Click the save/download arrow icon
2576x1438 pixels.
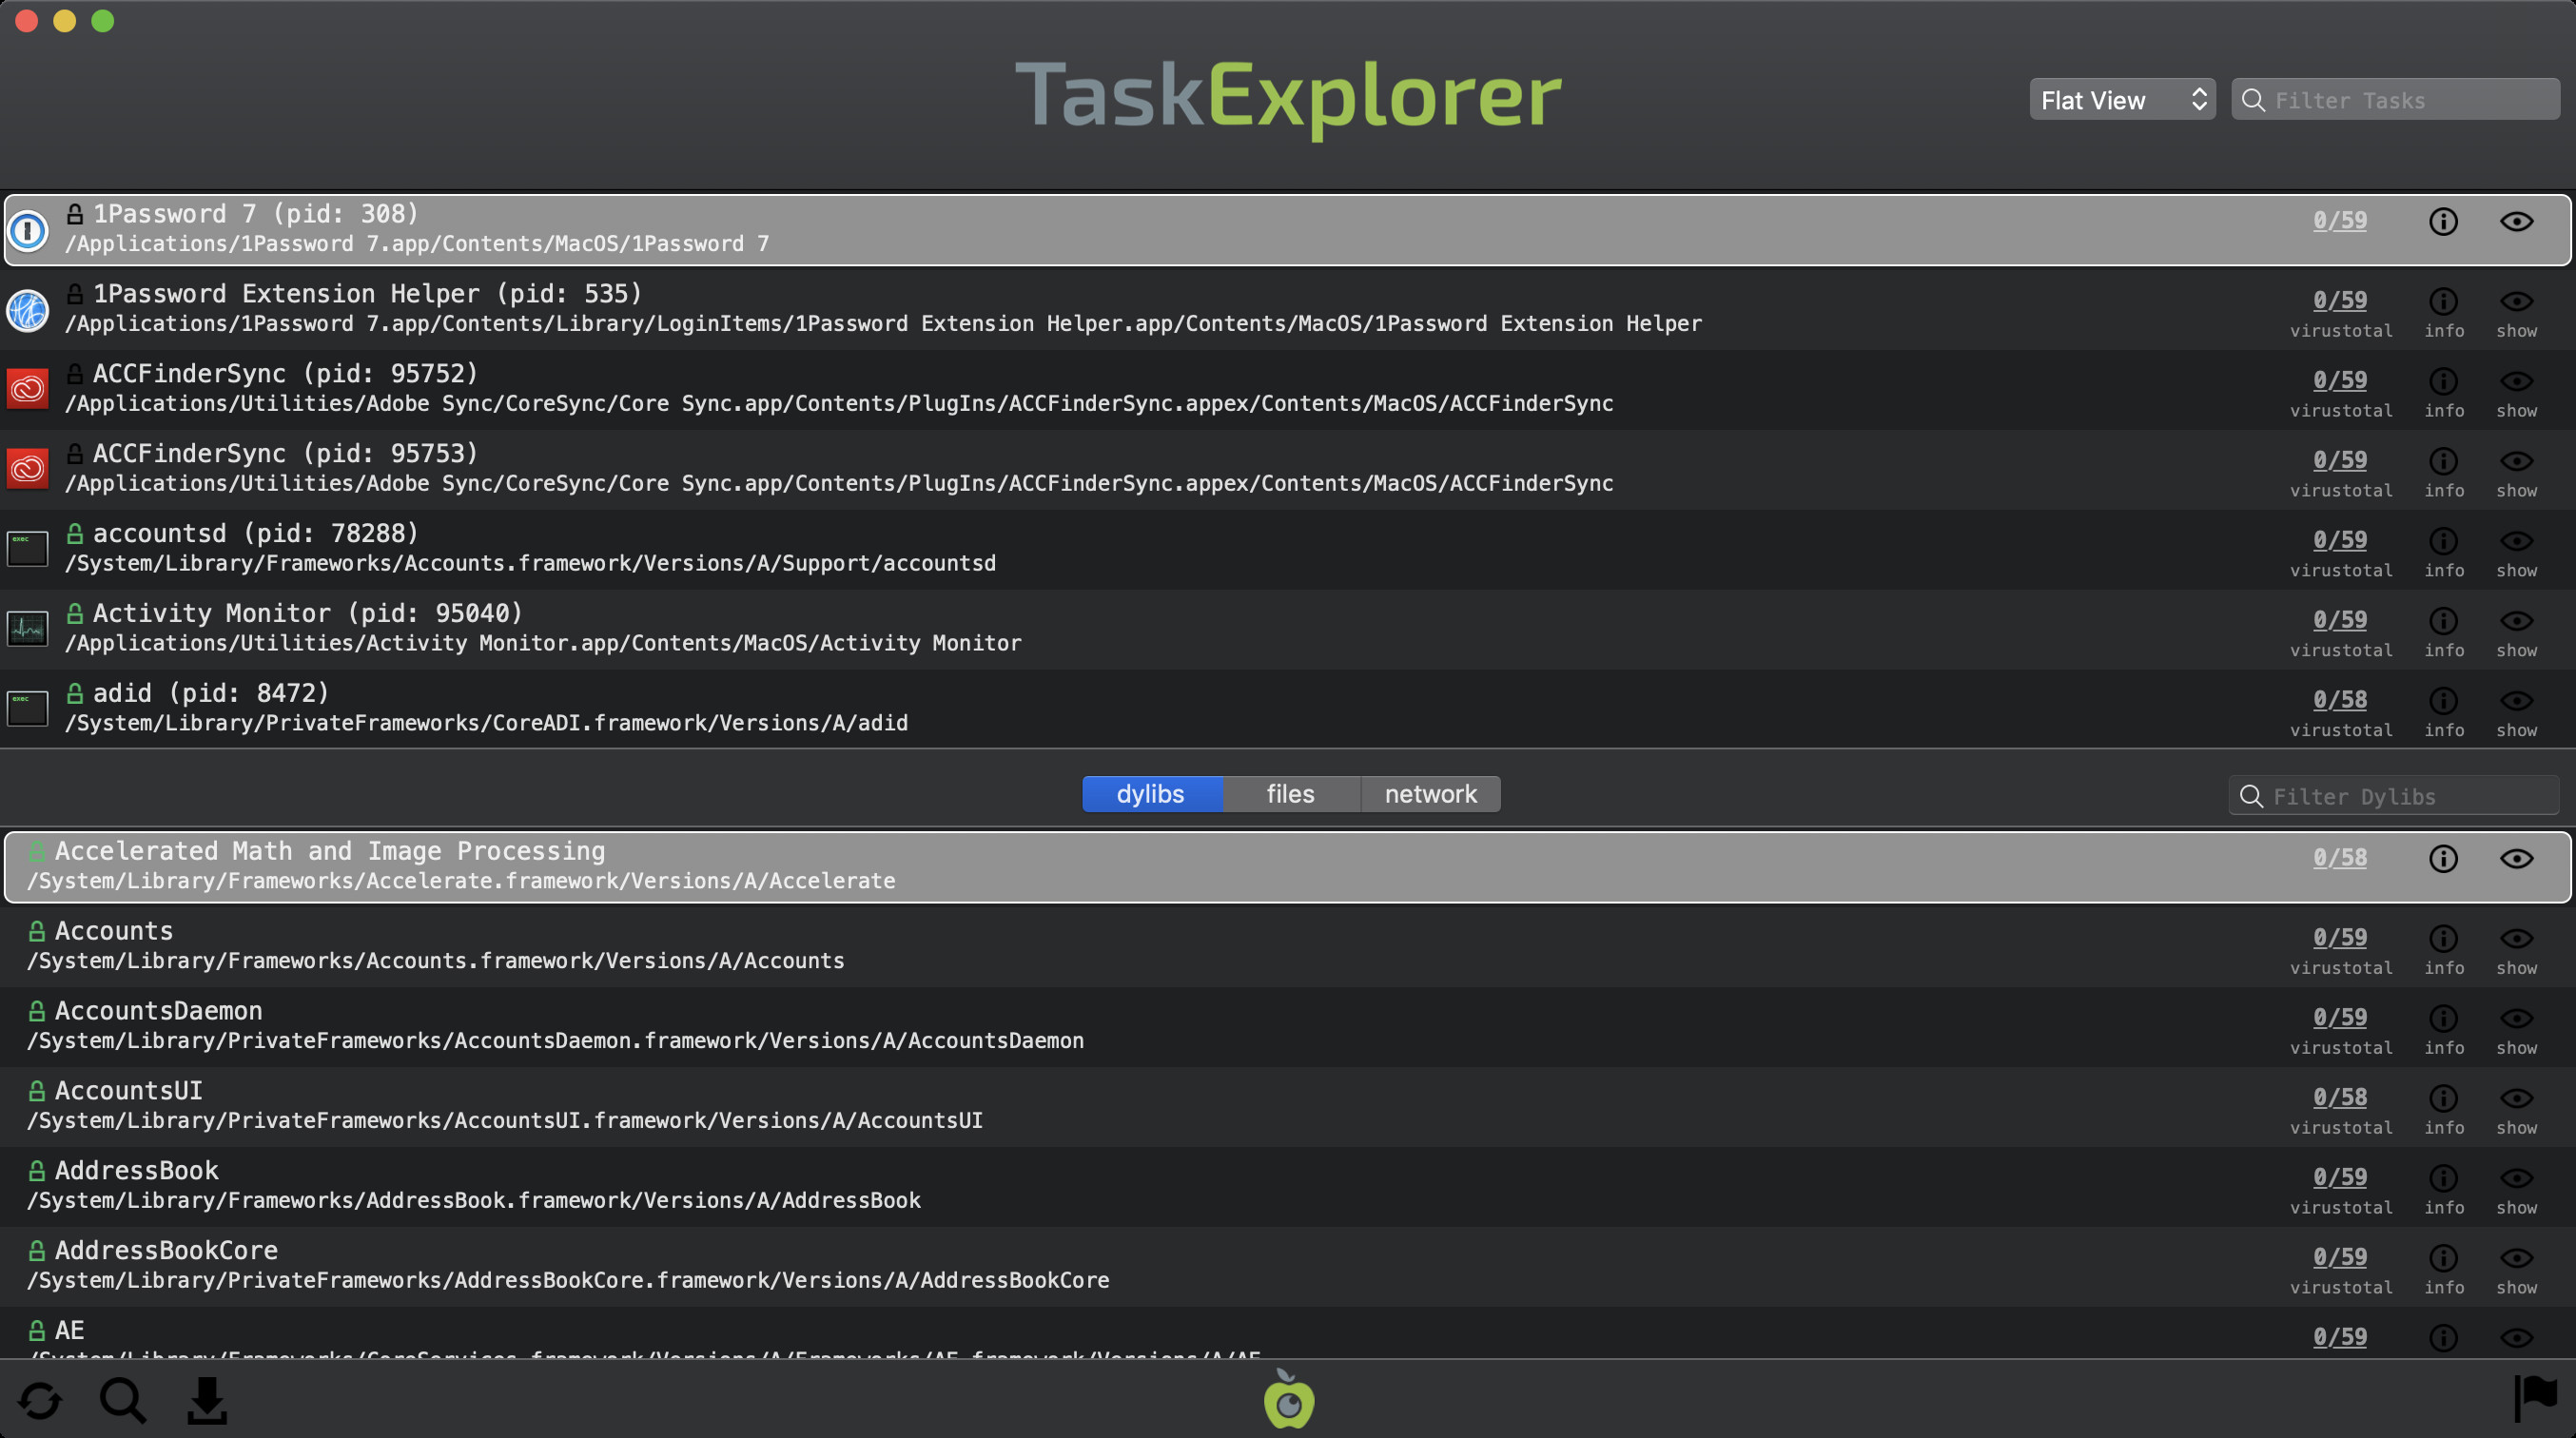207,1400
